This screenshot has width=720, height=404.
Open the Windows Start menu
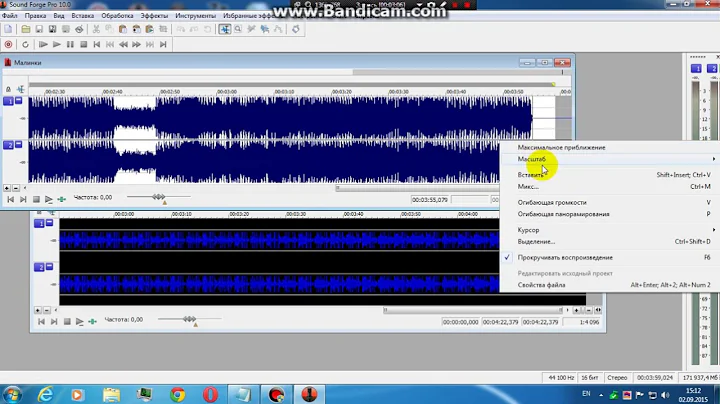tap(12, 394)
